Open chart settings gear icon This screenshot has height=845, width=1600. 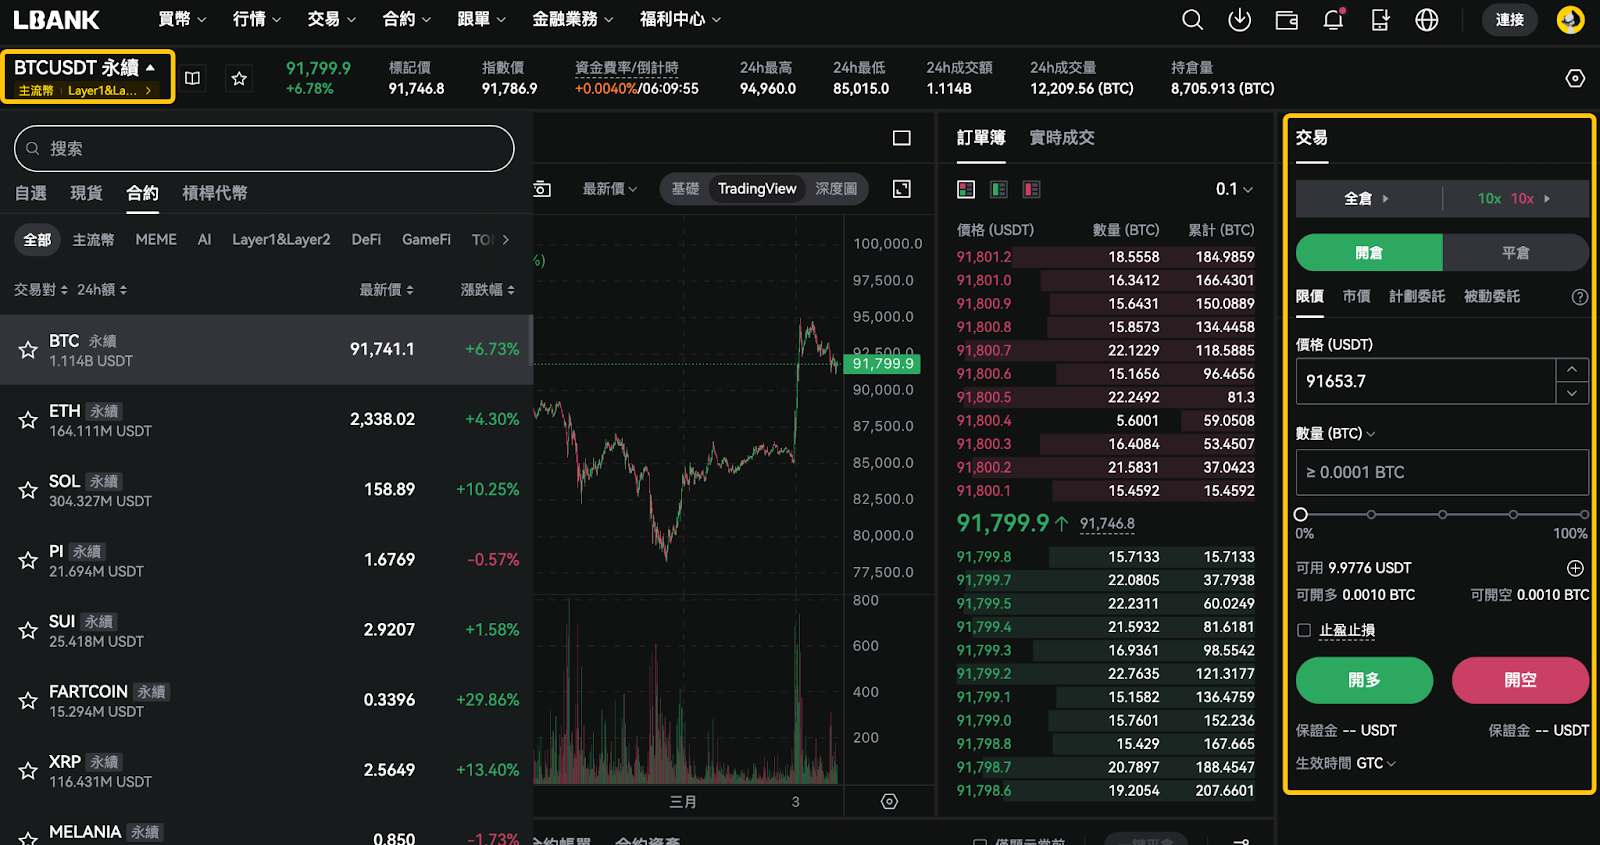(x=889, y=801)
